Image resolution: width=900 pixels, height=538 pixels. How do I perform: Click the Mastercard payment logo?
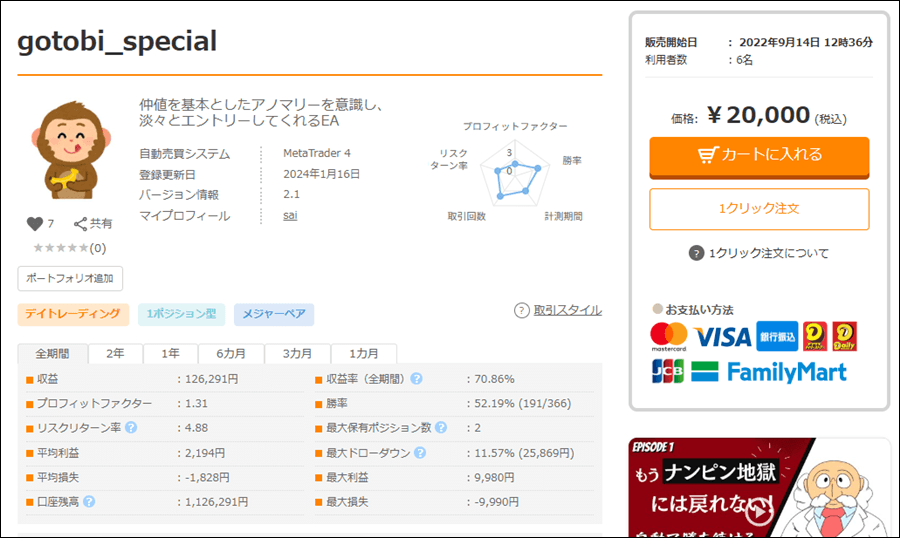pos(669,336)
